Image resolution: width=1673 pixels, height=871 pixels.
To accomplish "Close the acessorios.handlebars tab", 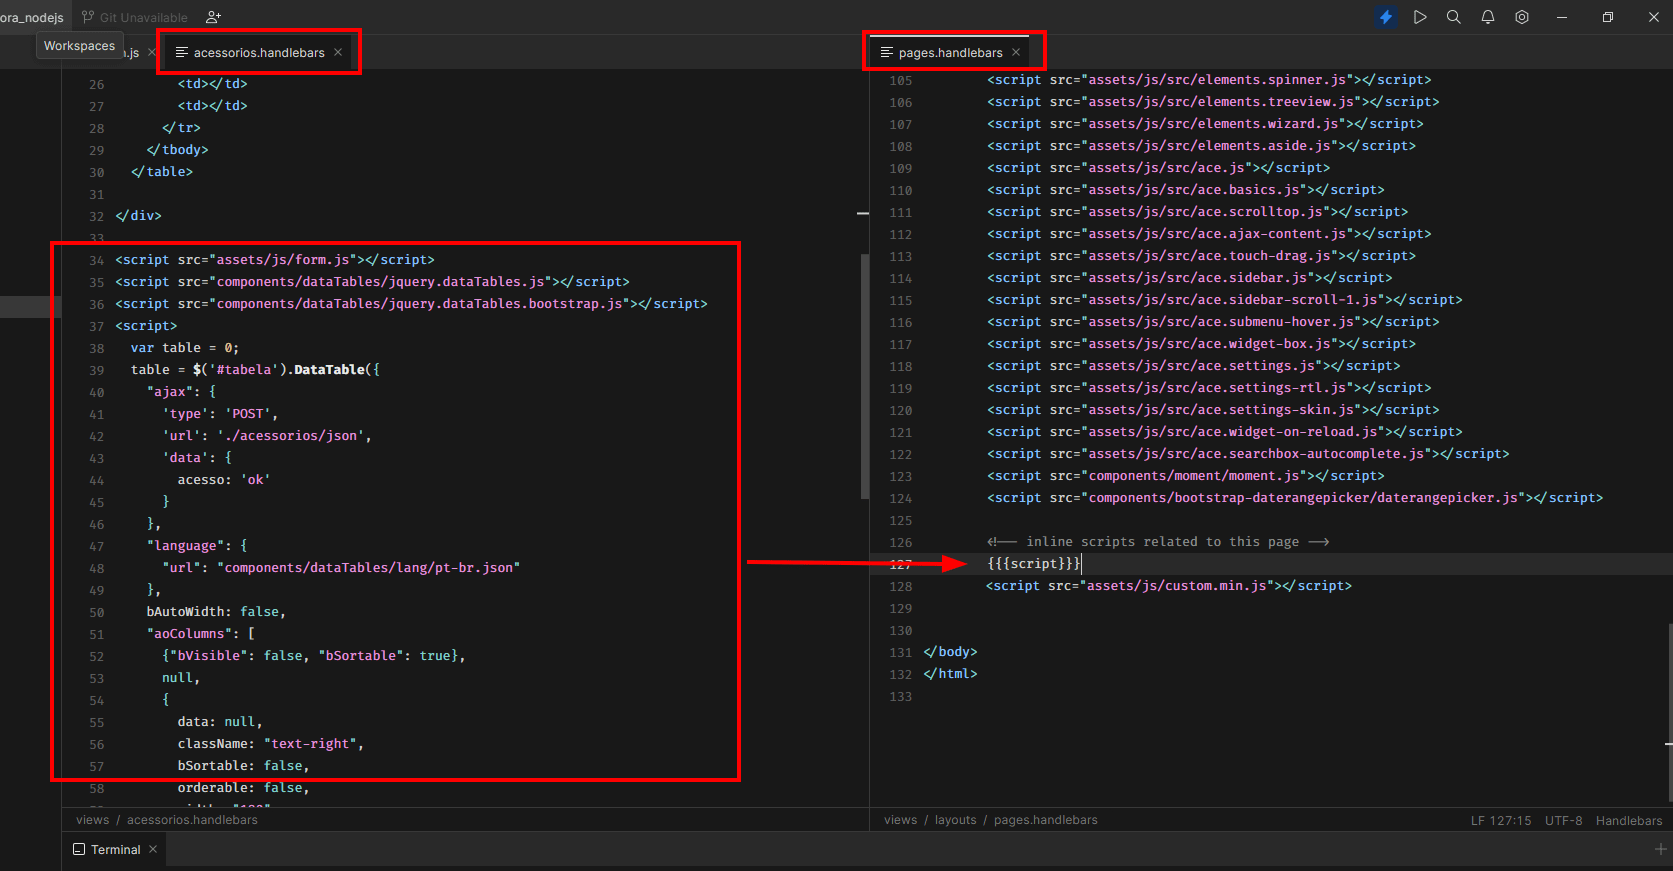I will point(338,52).
